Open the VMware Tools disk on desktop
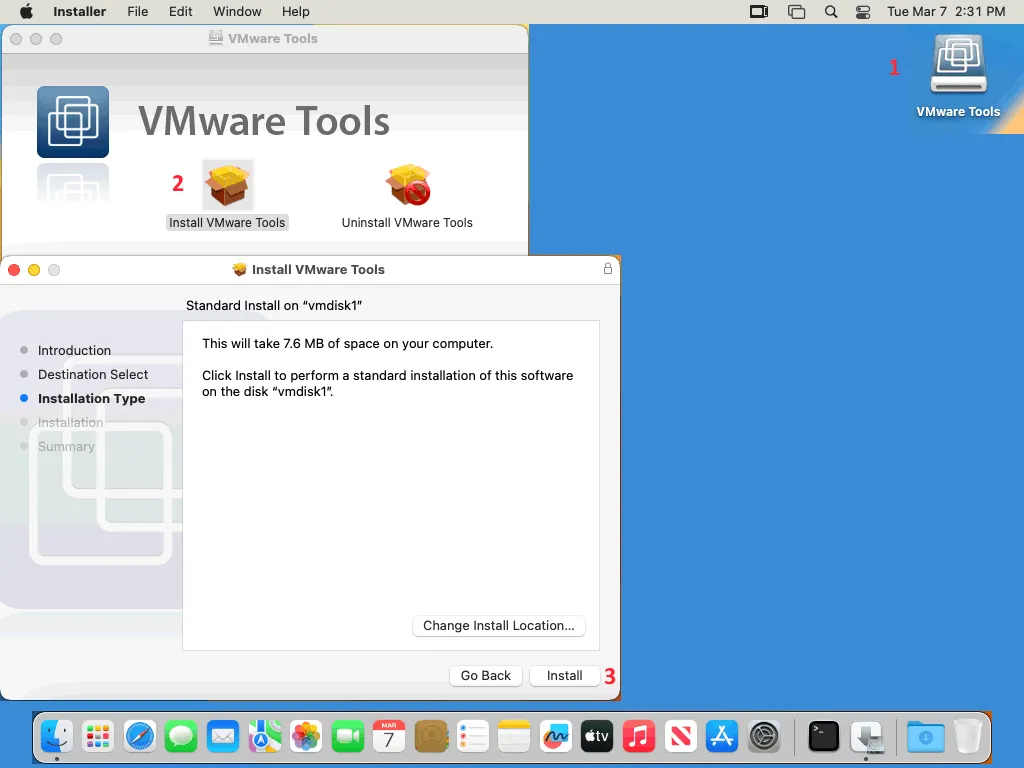Screen dimensions: 1024x768 (x=958, y=68)
